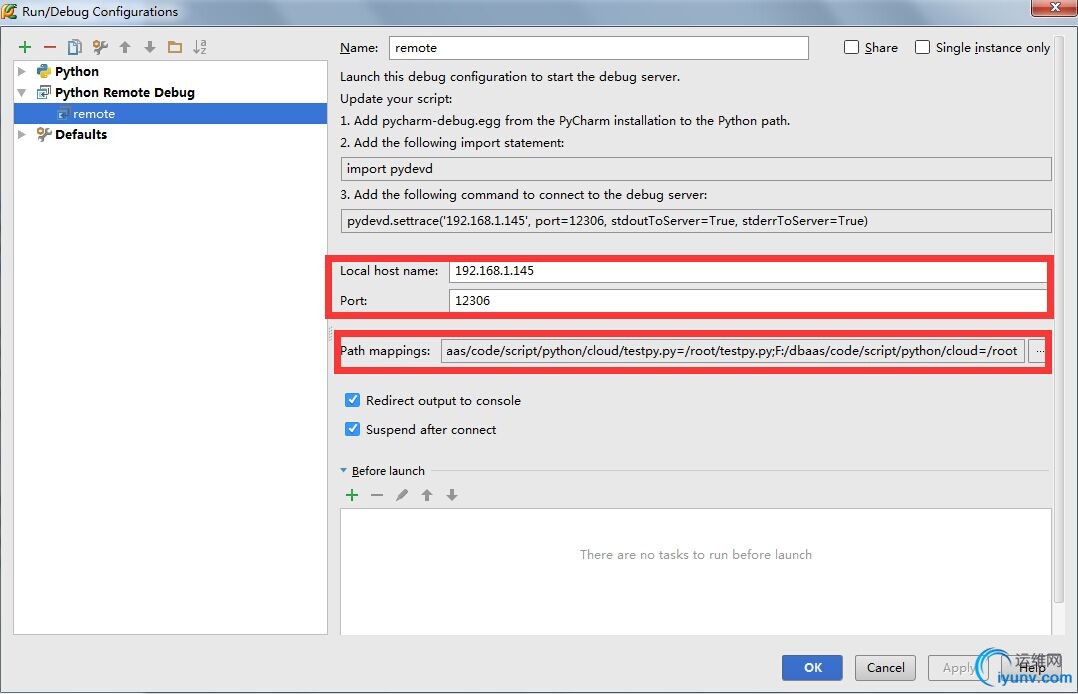Select the Defaults tree item label

(81, 134)
